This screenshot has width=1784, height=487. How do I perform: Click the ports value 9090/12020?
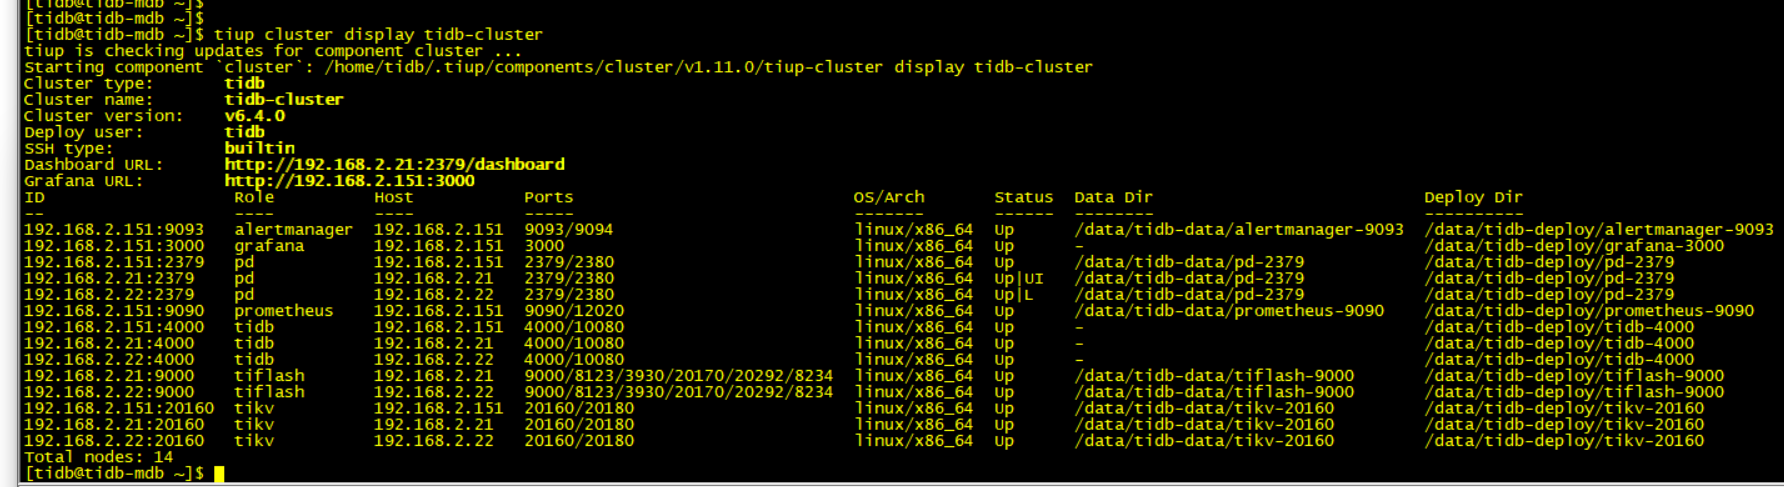tap(574, 310)
